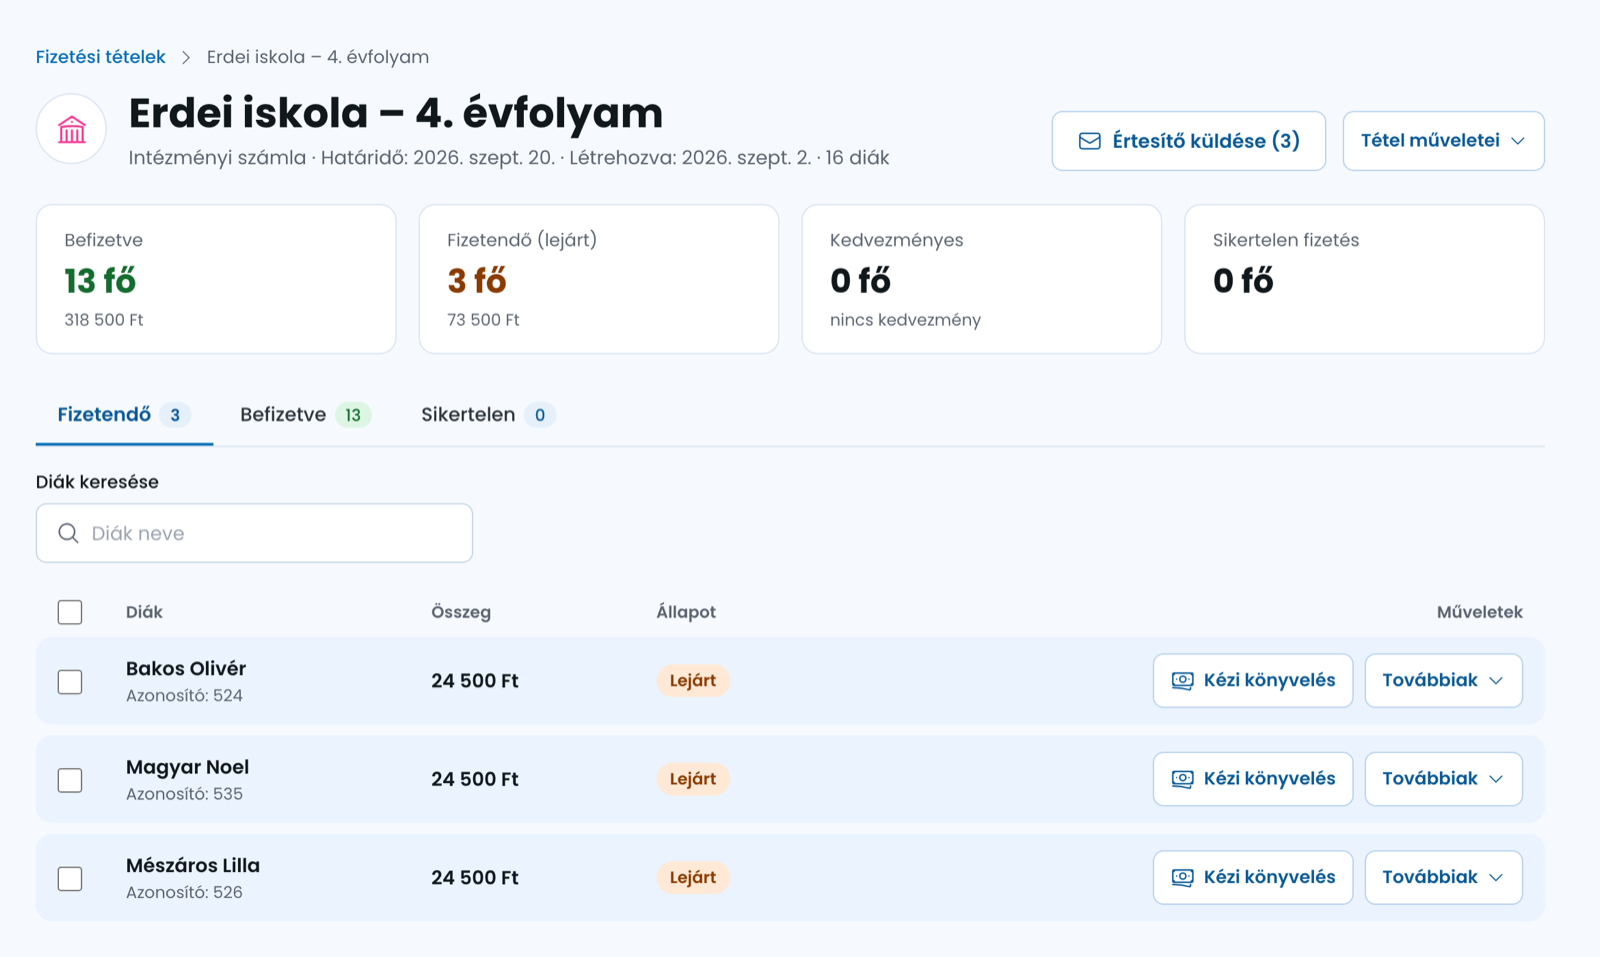
Task: Click the envelope icon in Értesítő küldése
Action: click(1090, 141)
